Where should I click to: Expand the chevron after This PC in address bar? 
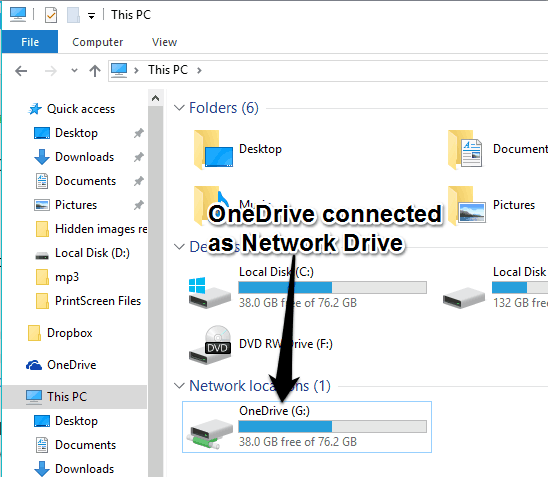(x=199, y=70)
